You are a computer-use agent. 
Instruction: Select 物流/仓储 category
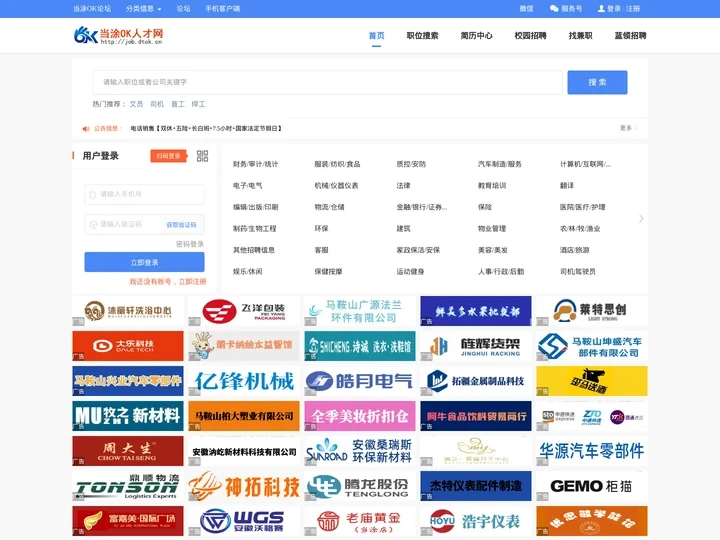click(x=329, y=207)
